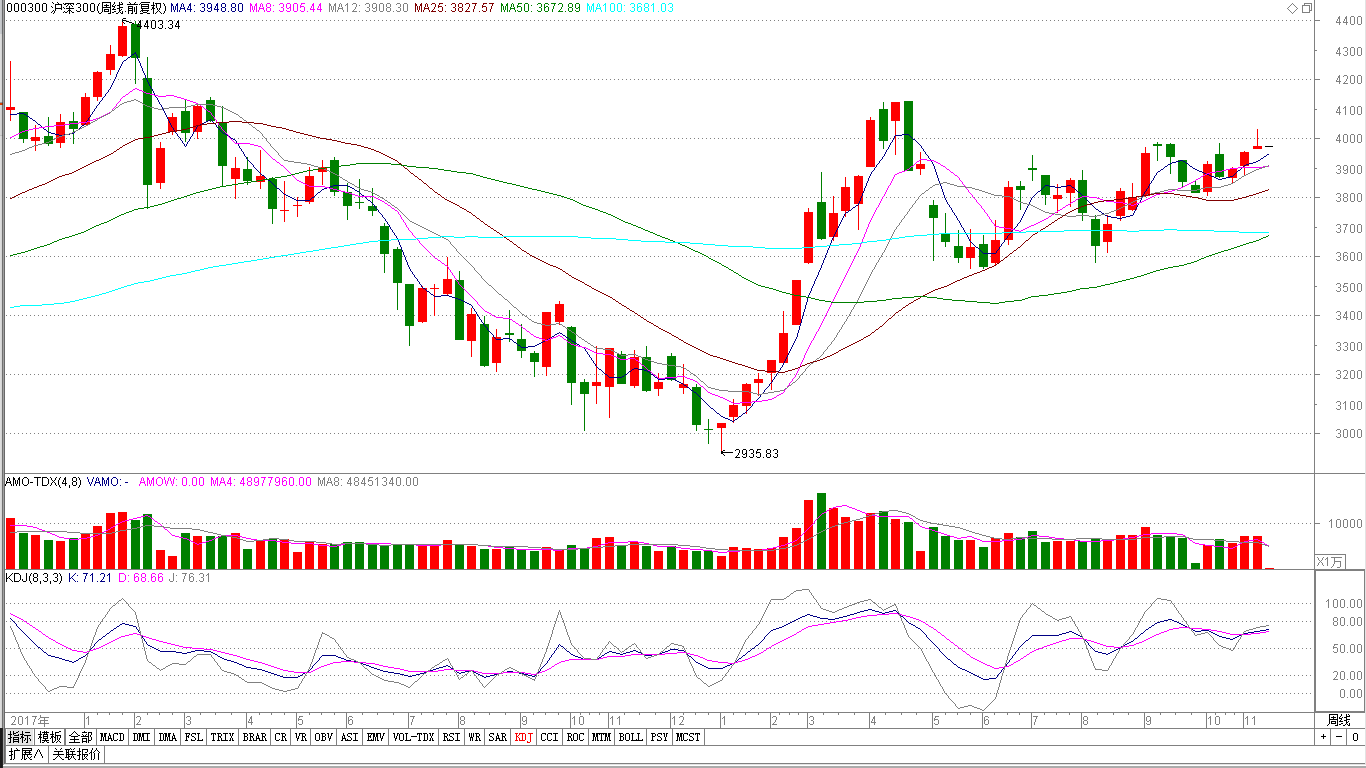Switch indicator to DMA
Screen dimensions: 1366x768
[167, 737]
